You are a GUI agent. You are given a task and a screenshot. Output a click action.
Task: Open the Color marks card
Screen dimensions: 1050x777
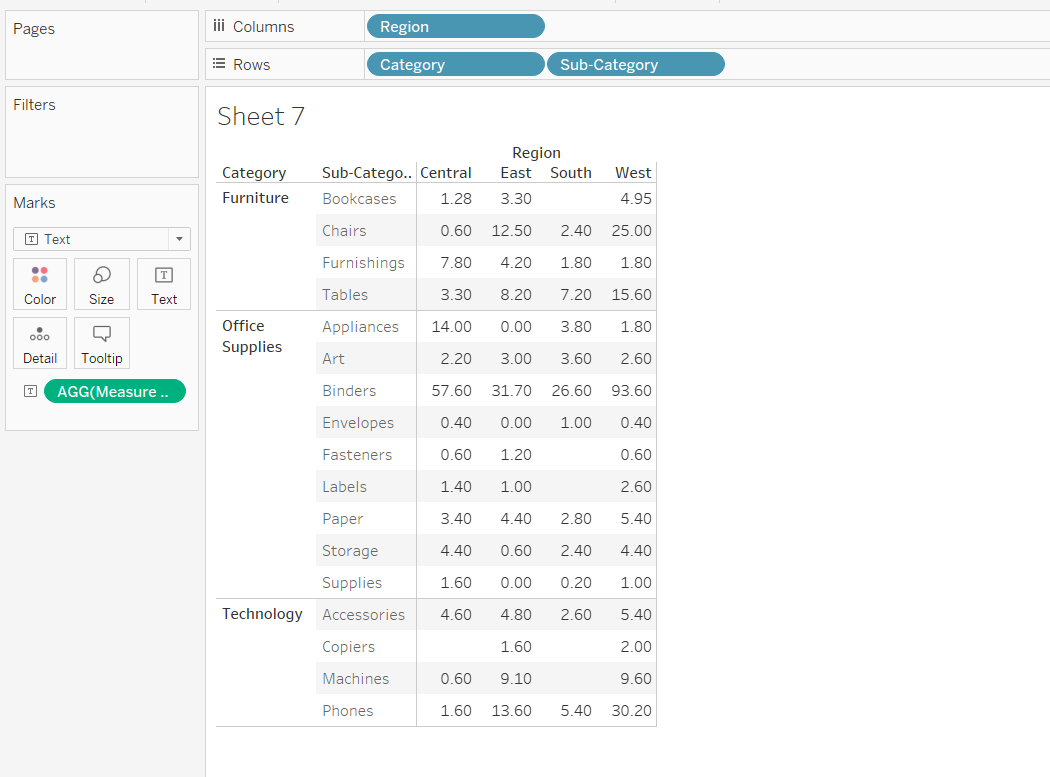coord(40,284)
